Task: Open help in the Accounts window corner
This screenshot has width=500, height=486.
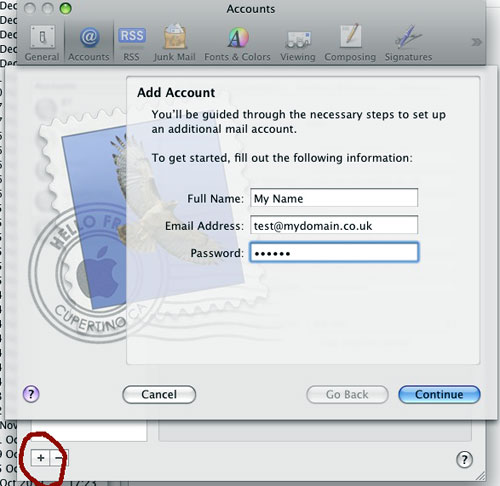Action: pyautogui.click(x=464, y=460)
